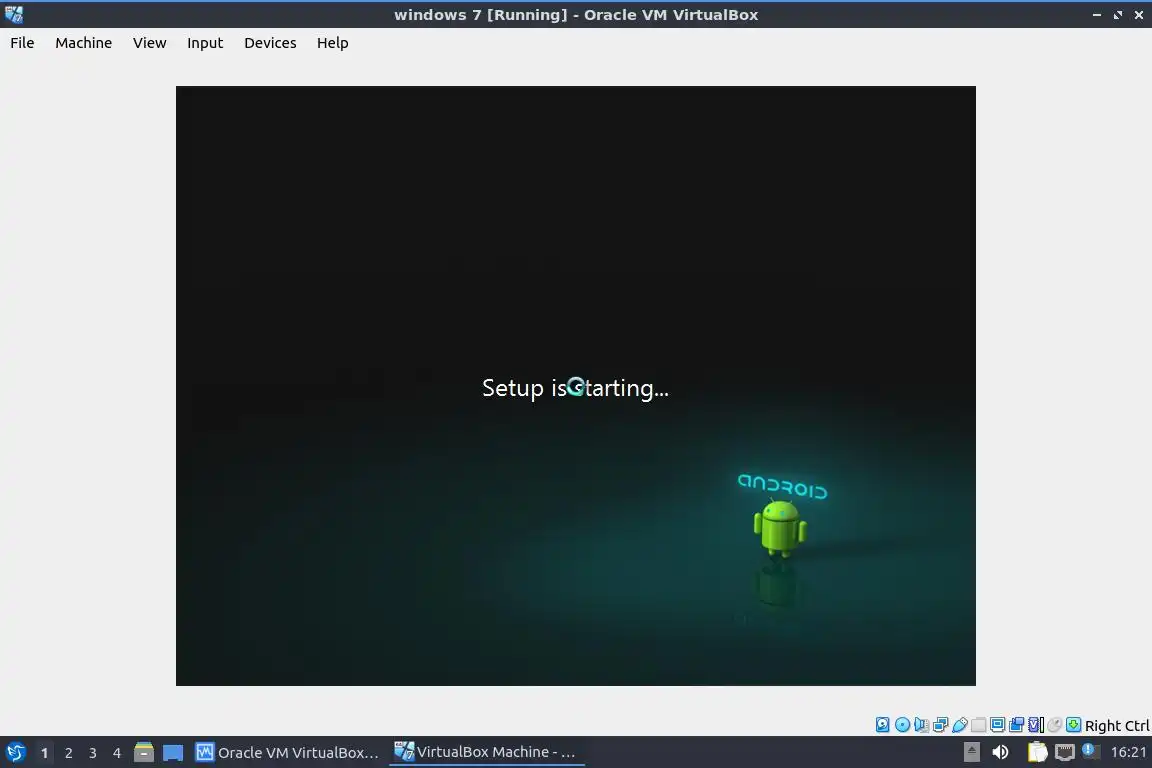Click the keyboard capture green arrow icon

pos(1073,725)
